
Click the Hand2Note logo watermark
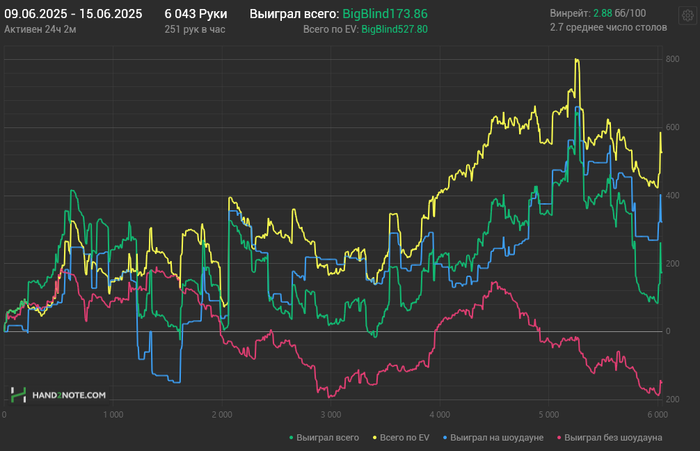[58, 396]
